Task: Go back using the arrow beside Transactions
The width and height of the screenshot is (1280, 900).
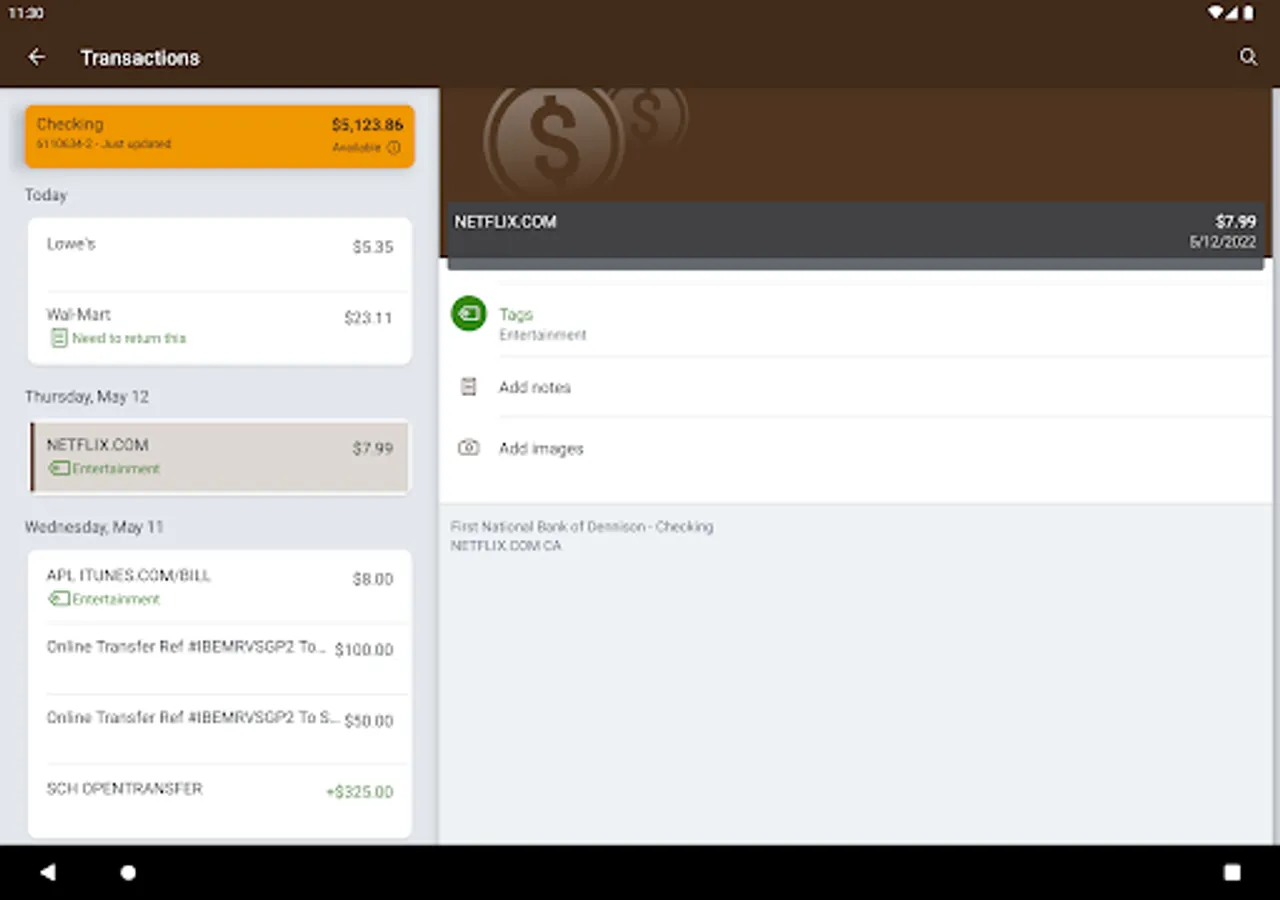Action: coord(37,57)
